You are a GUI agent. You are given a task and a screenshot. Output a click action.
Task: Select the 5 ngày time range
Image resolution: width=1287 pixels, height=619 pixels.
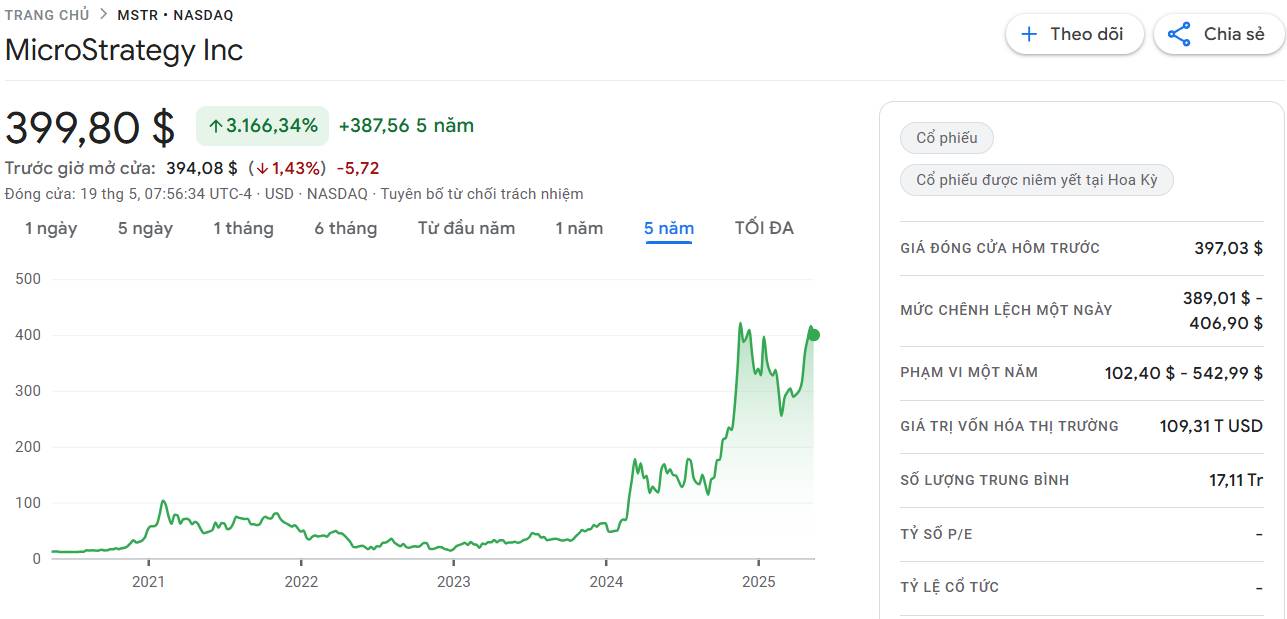pyautogui.click(x=145, y=228)
